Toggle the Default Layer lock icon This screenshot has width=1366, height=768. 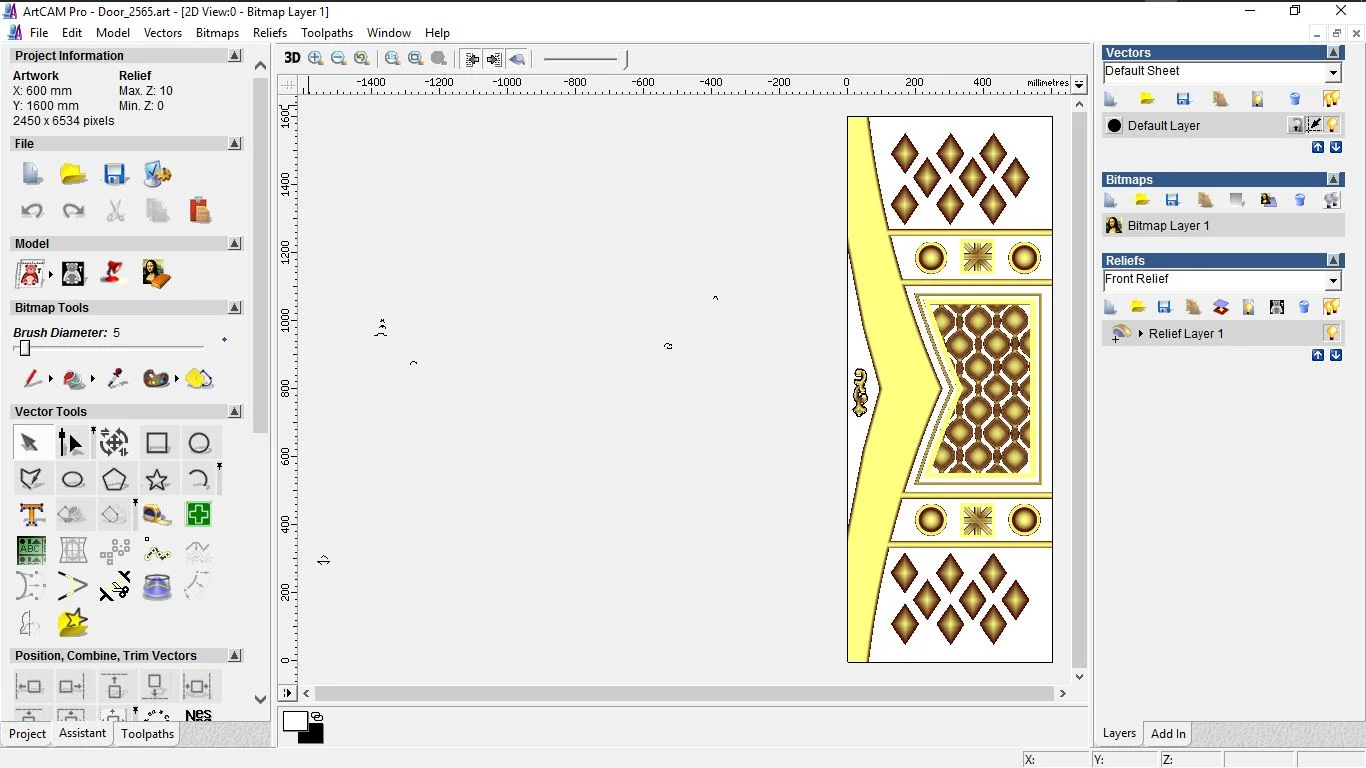(x=1295, y=125)
